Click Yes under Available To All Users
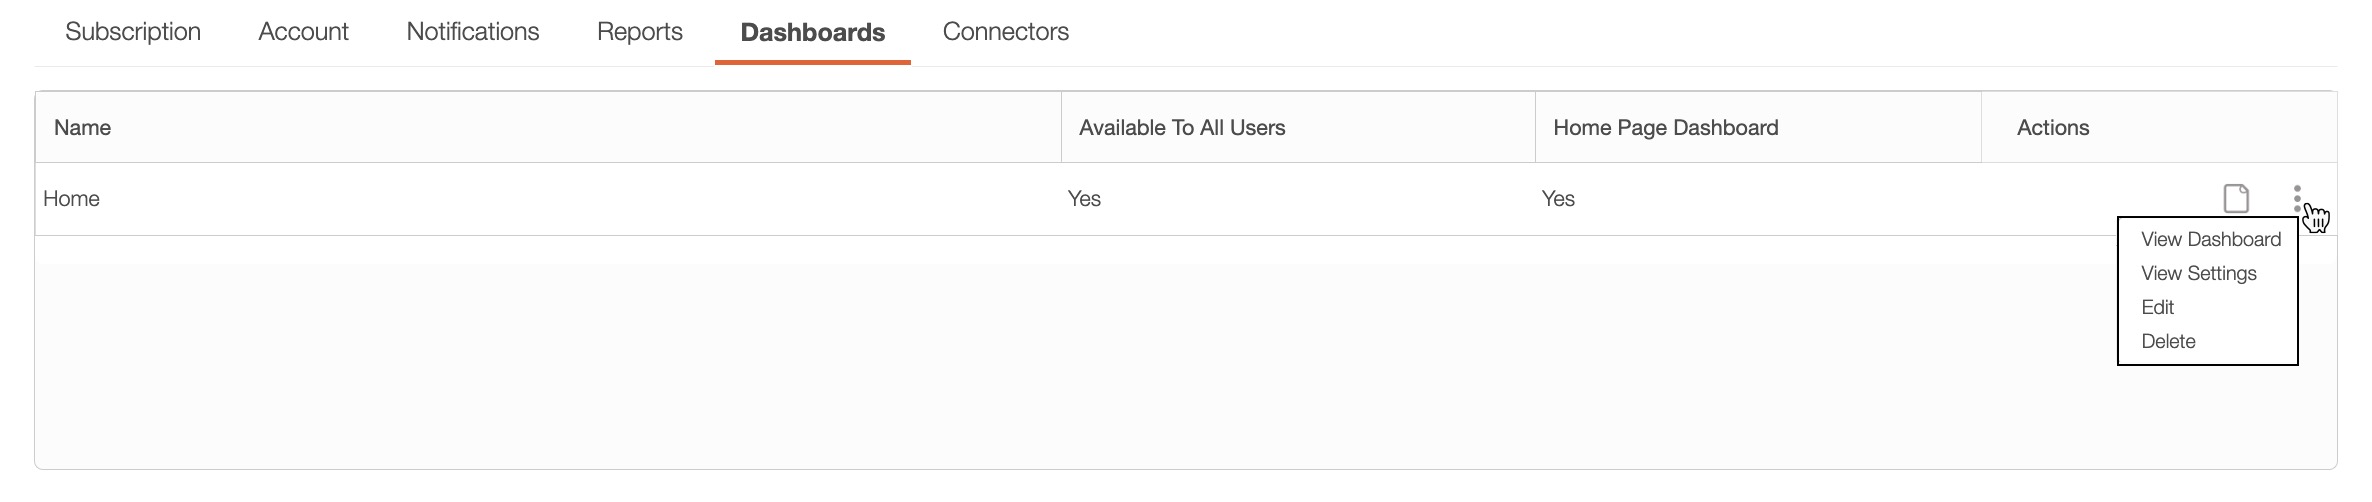This screenshot has height=502, width=2372. [1084, 199]
